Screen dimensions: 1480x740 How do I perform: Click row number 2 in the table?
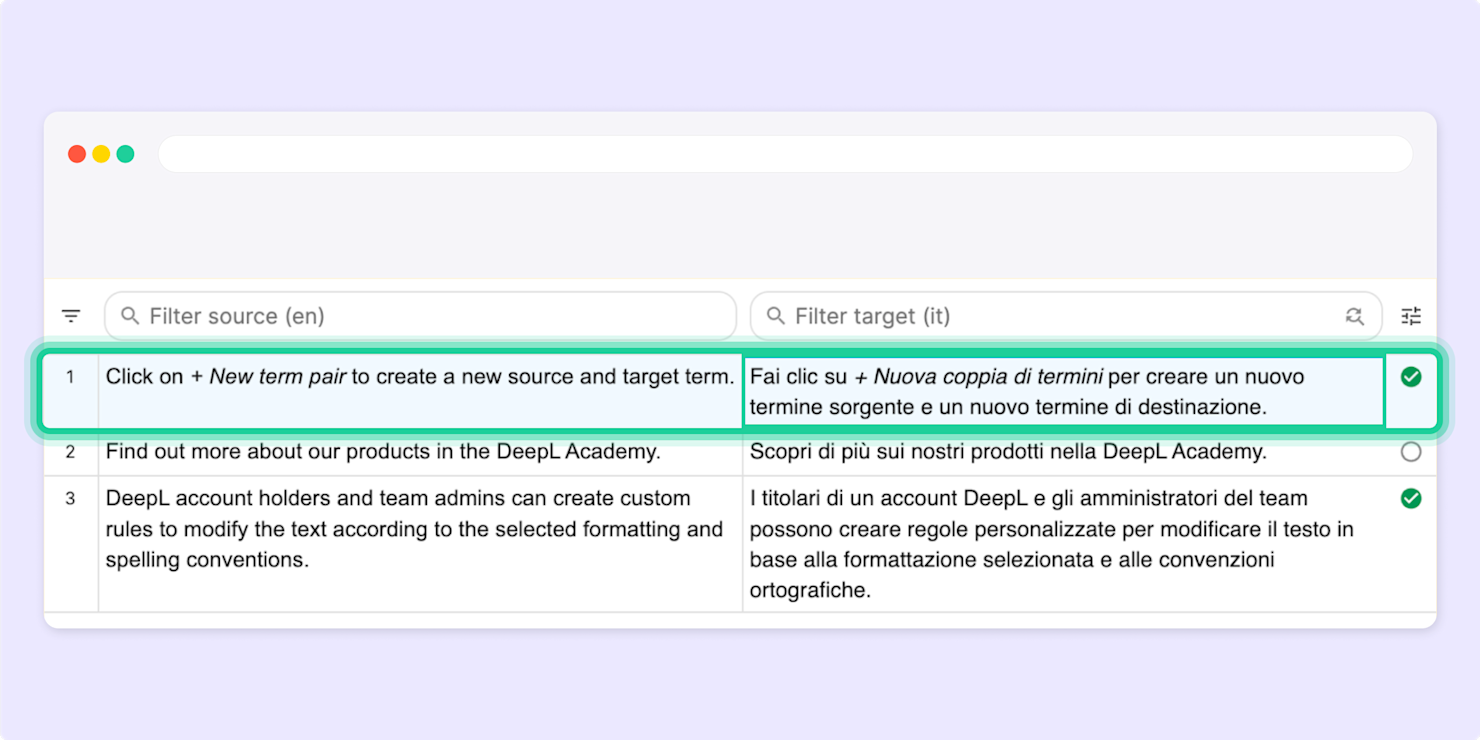point(71,451)
